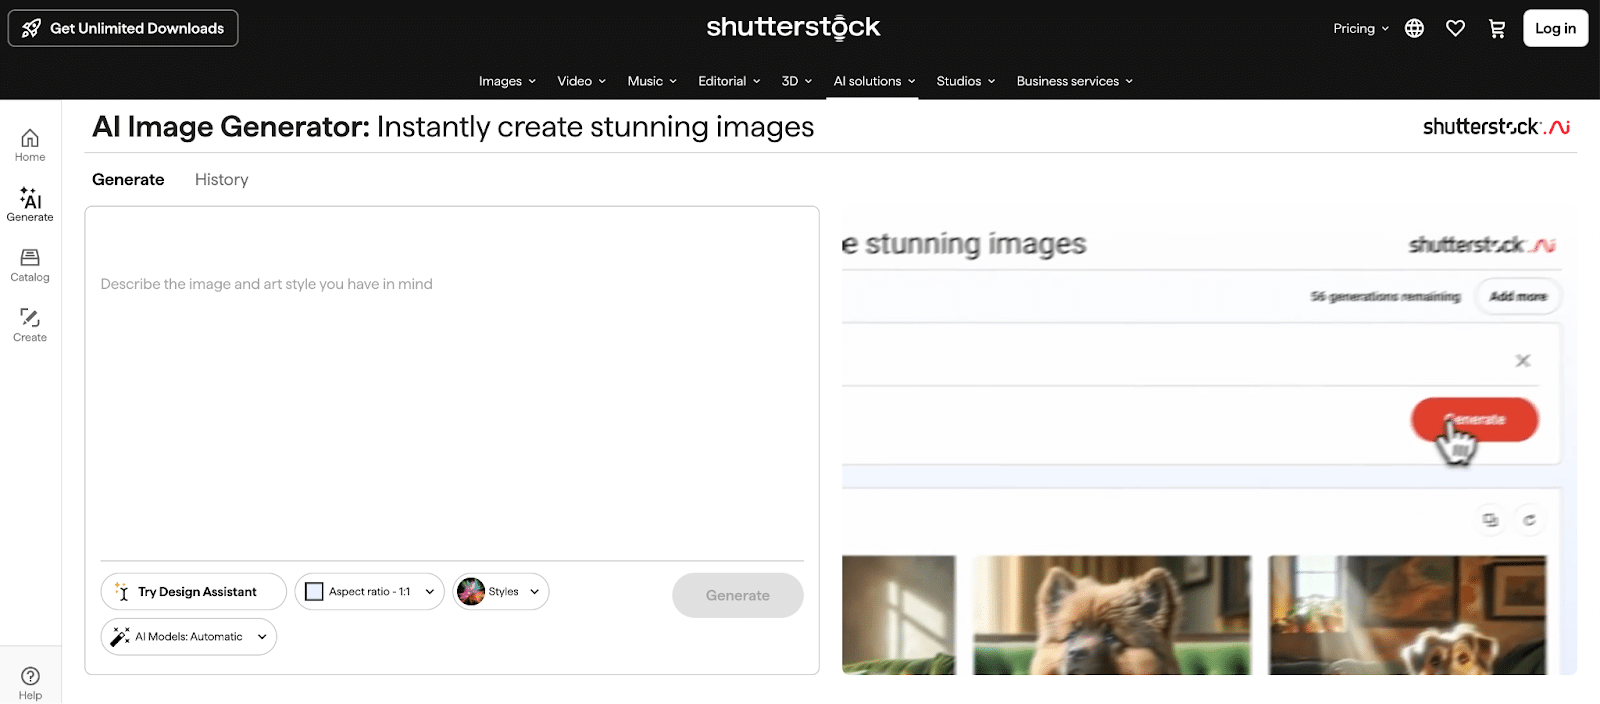Screen dimensions: 1600x704
Task: Open the Pricing dropdown
Action: click(x=1361, y=28)
